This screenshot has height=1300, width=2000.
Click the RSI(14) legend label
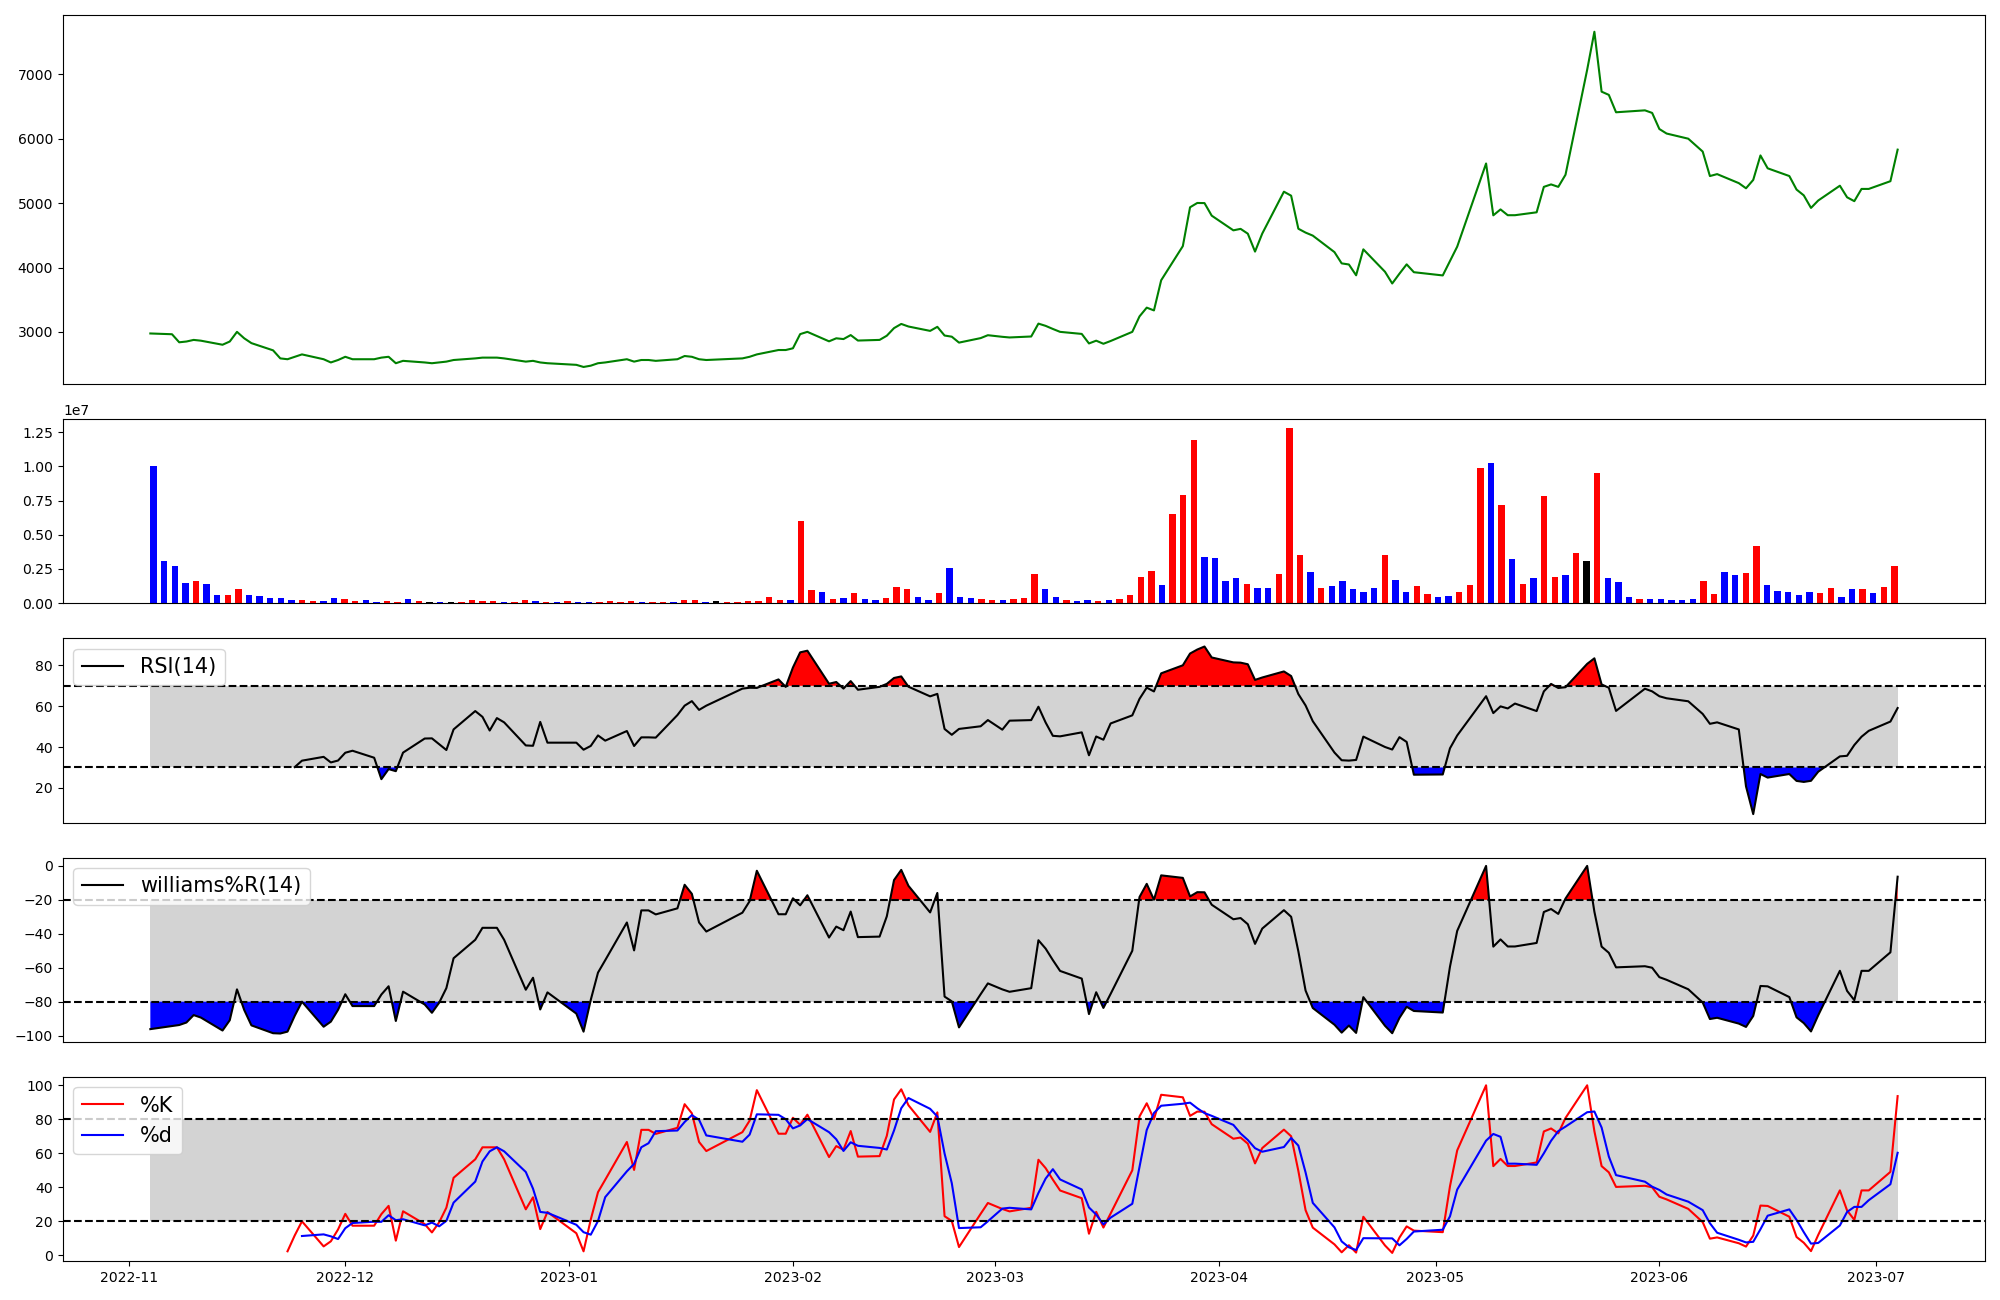point(178,666)
